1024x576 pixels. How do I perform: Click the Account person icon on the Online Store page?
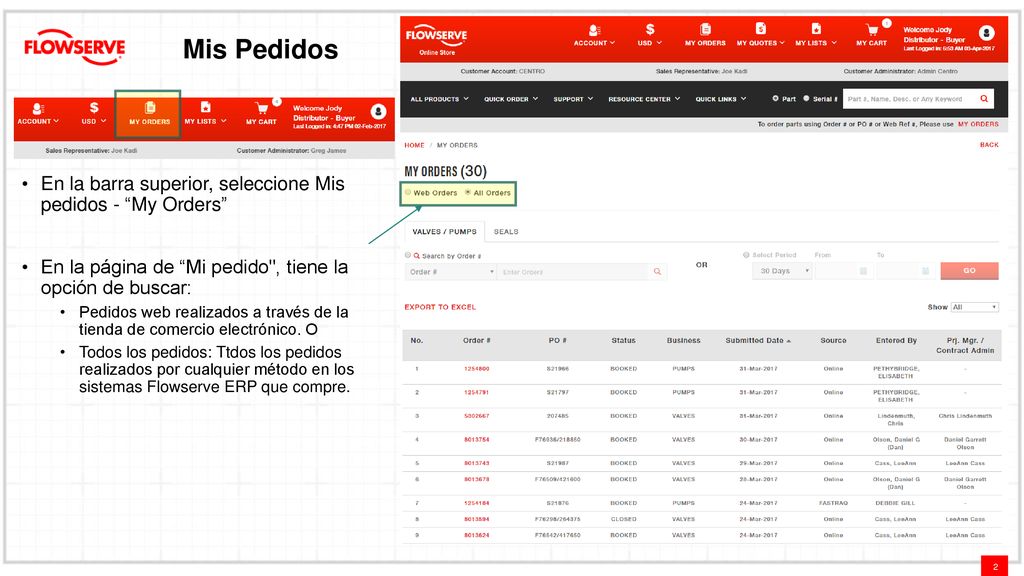point(594,30)
